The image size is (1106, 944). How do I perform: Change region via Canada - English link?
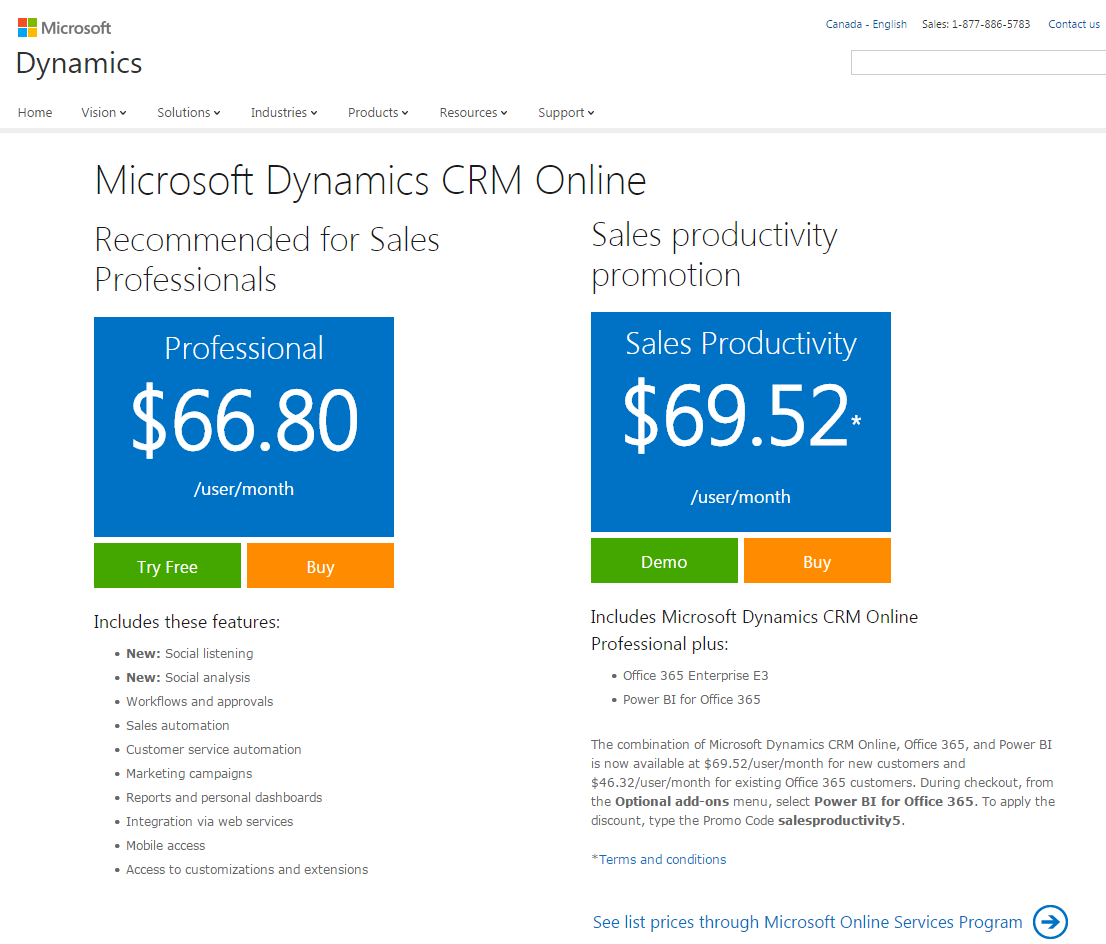pyautogui.click(x=866, y=24)
